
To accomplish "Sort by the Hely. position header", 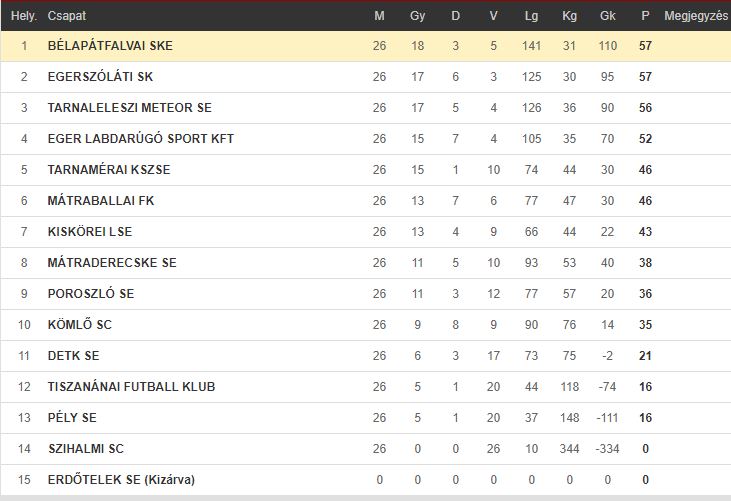I will 24,16.
